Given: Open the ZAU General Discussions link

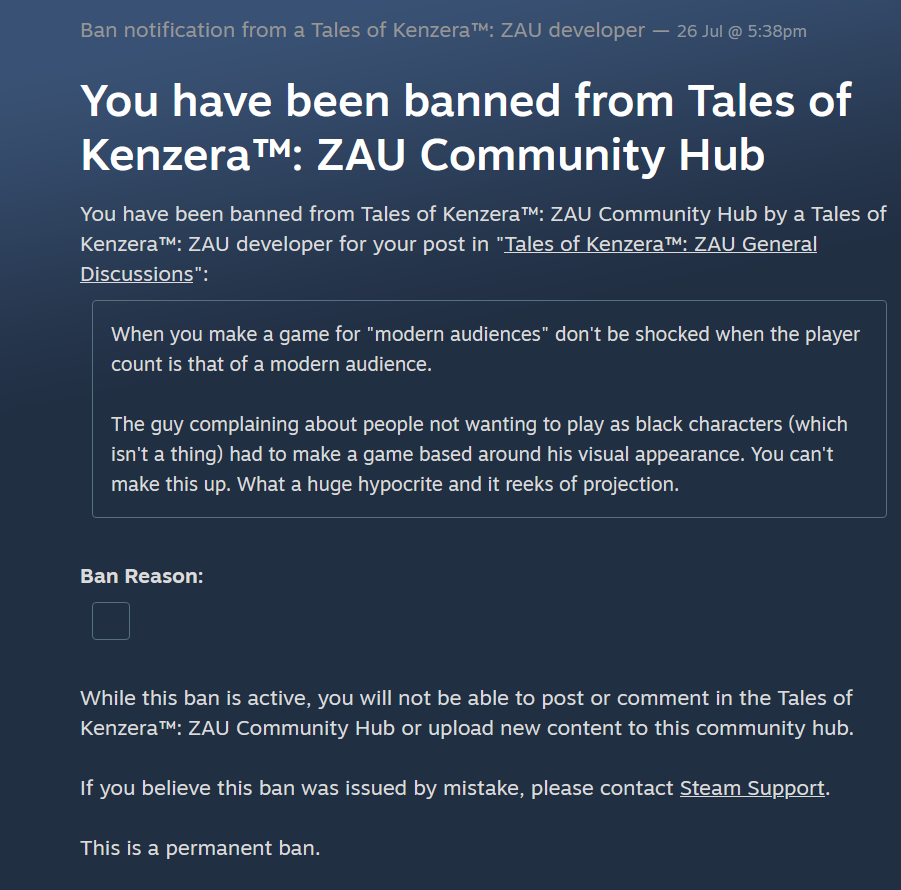Looking at the screenshot, I should [x=660, y=244].
